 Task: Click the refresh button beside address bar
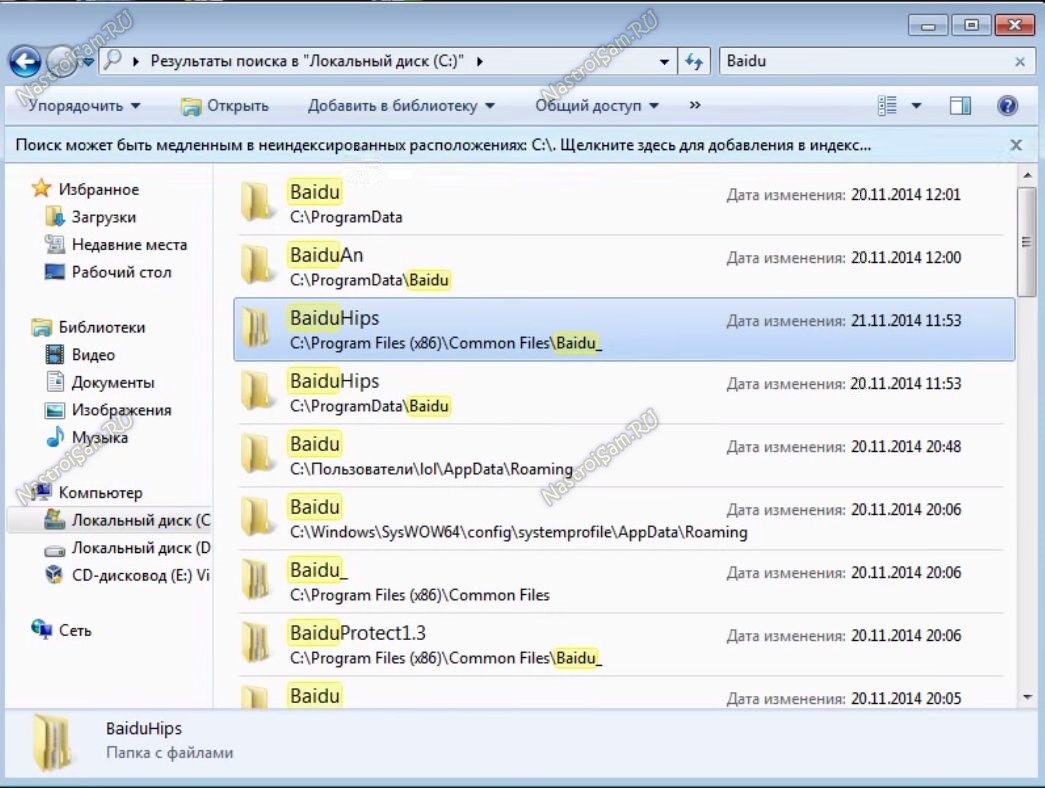click(694, 62)
